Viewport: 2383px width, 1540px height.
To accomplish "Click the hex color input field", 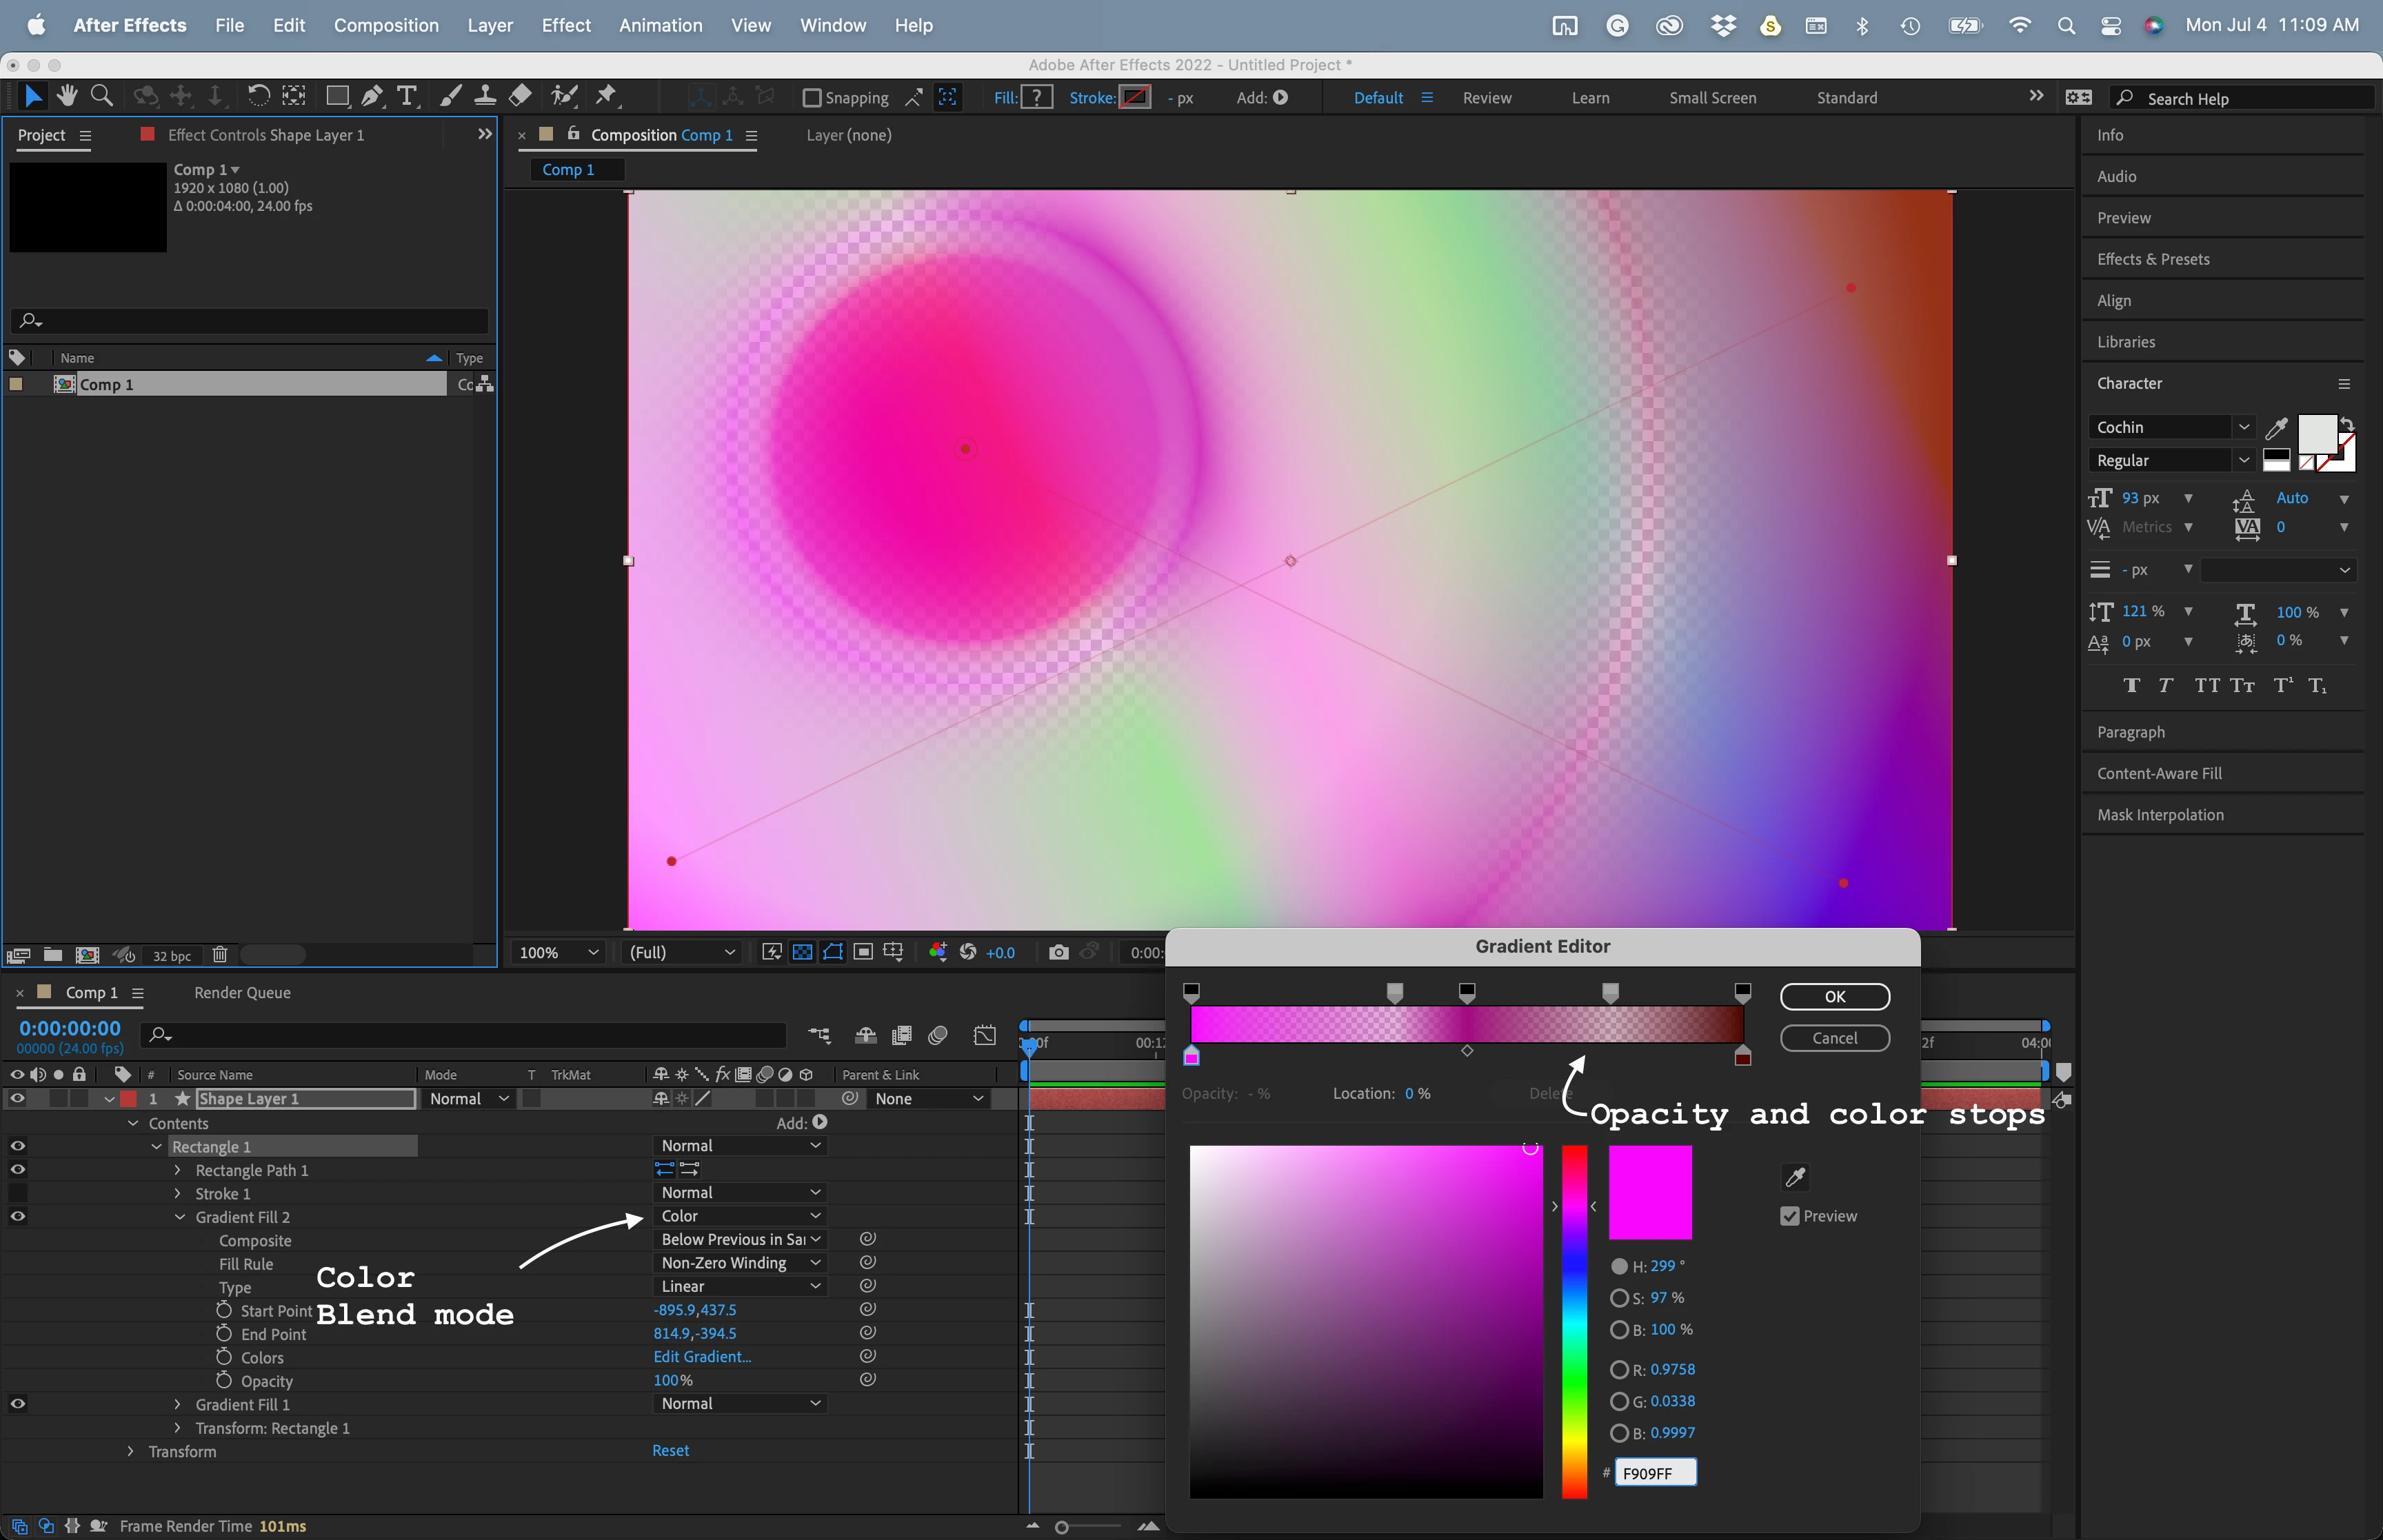I will point(1655,1473).
